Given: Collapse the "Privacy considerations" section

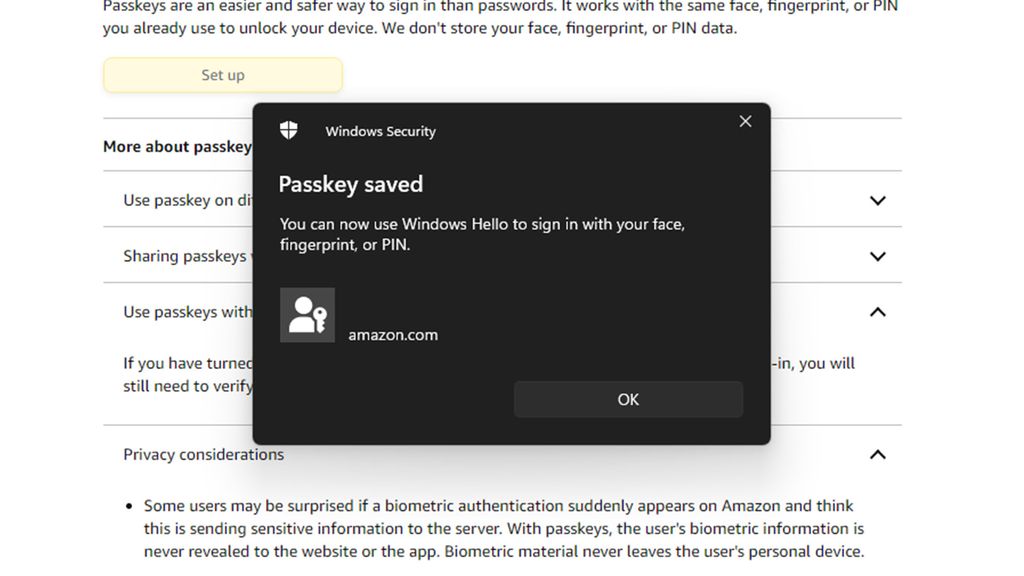Looking at the screenshot, I should (877, 454).
